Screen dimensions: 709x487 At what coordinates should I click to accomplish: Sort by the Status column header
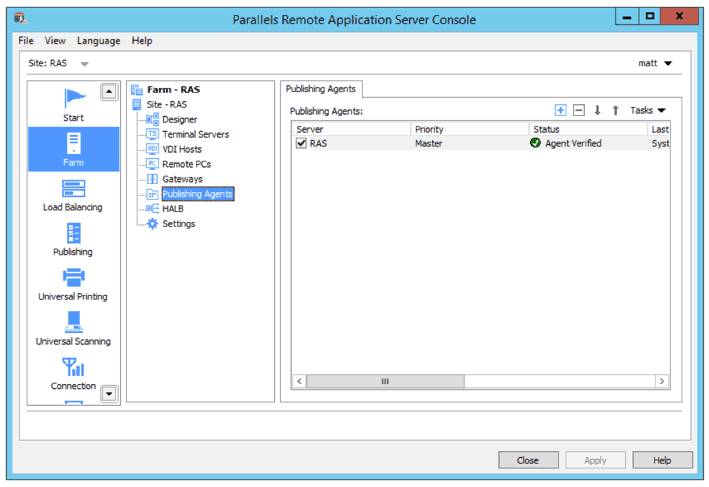pyautogui.click(x=588, y=129)
